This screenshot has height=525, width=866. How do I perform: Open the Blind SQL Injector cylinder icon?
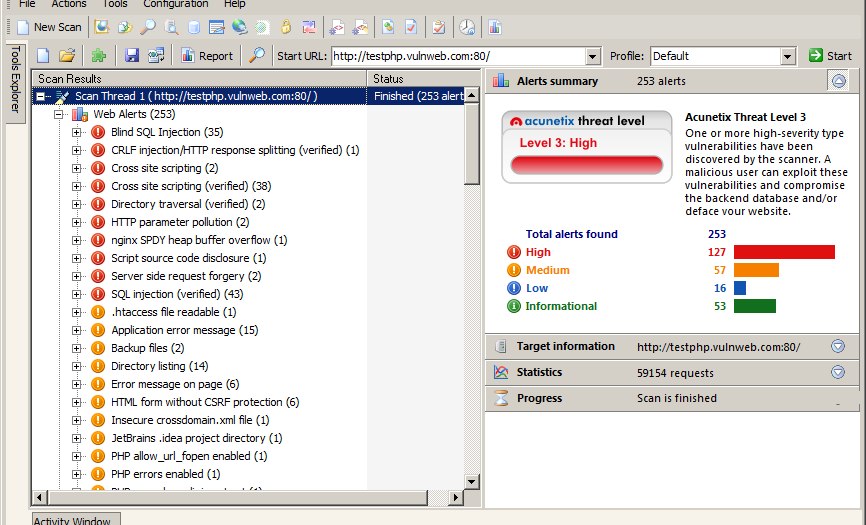click(x=194, y=26)
